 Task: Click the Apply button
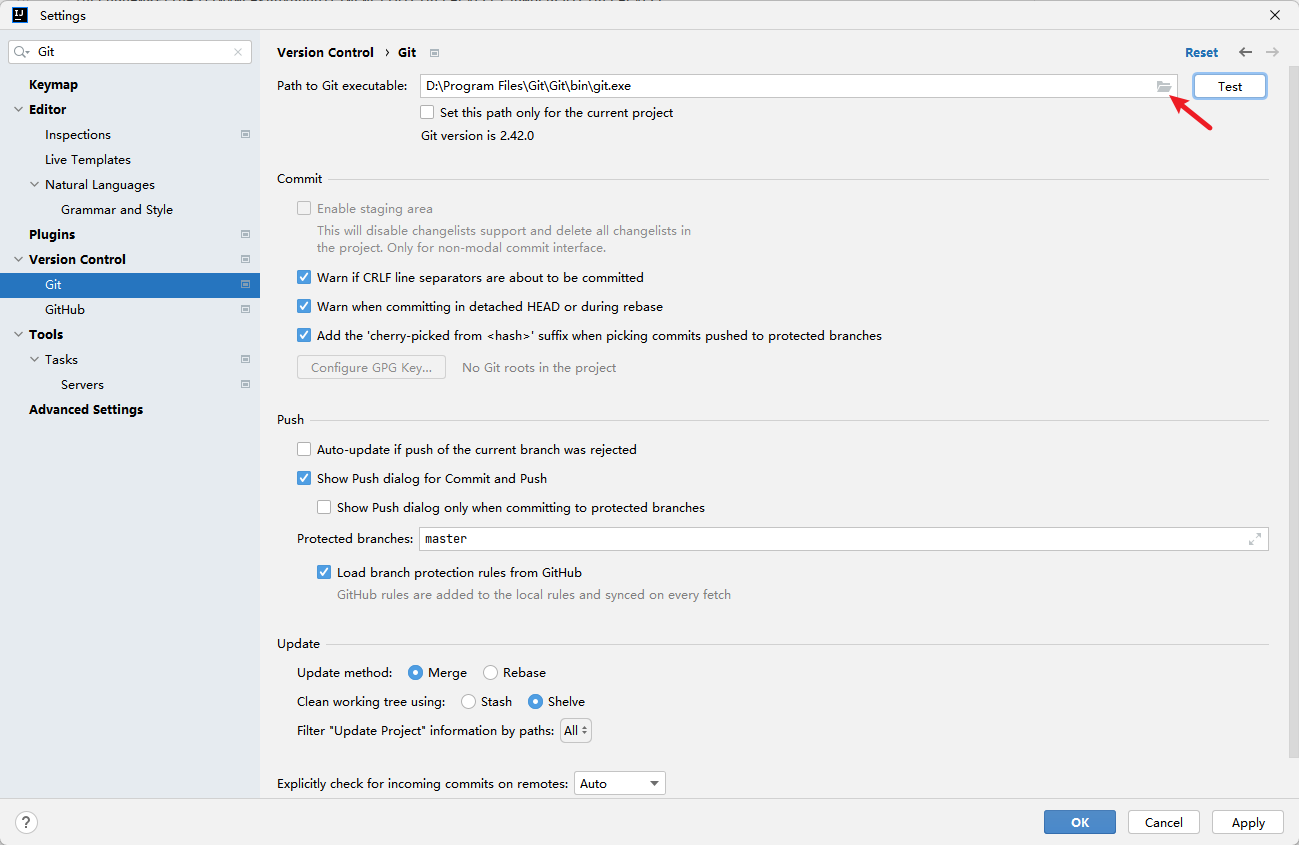click(x=1248, y=822)
